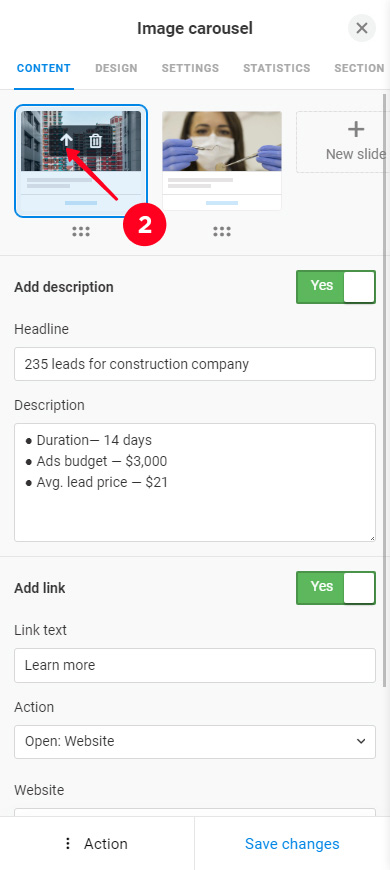Switch to the Design tab
The height and width of the screenshot is (870, 390).
[x=116, y=68]
